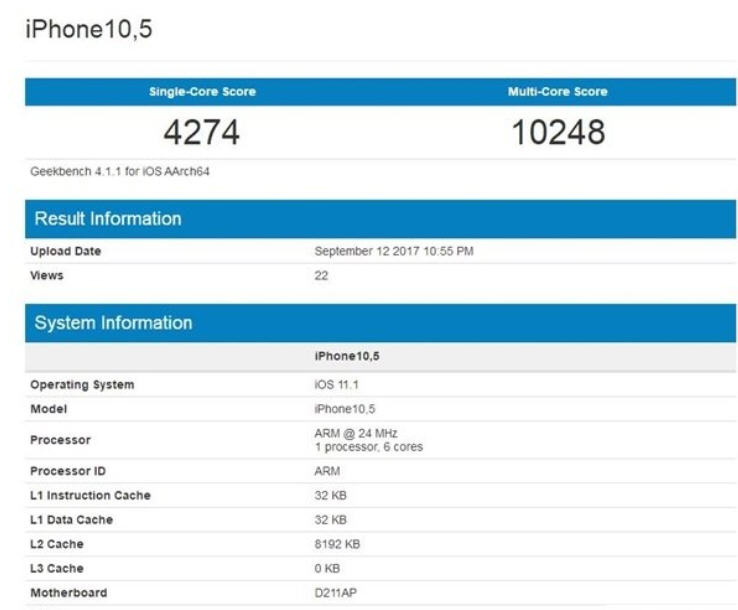Screen dimensions: 738x610
Task: Click the Views label
Action: (47, 275)
